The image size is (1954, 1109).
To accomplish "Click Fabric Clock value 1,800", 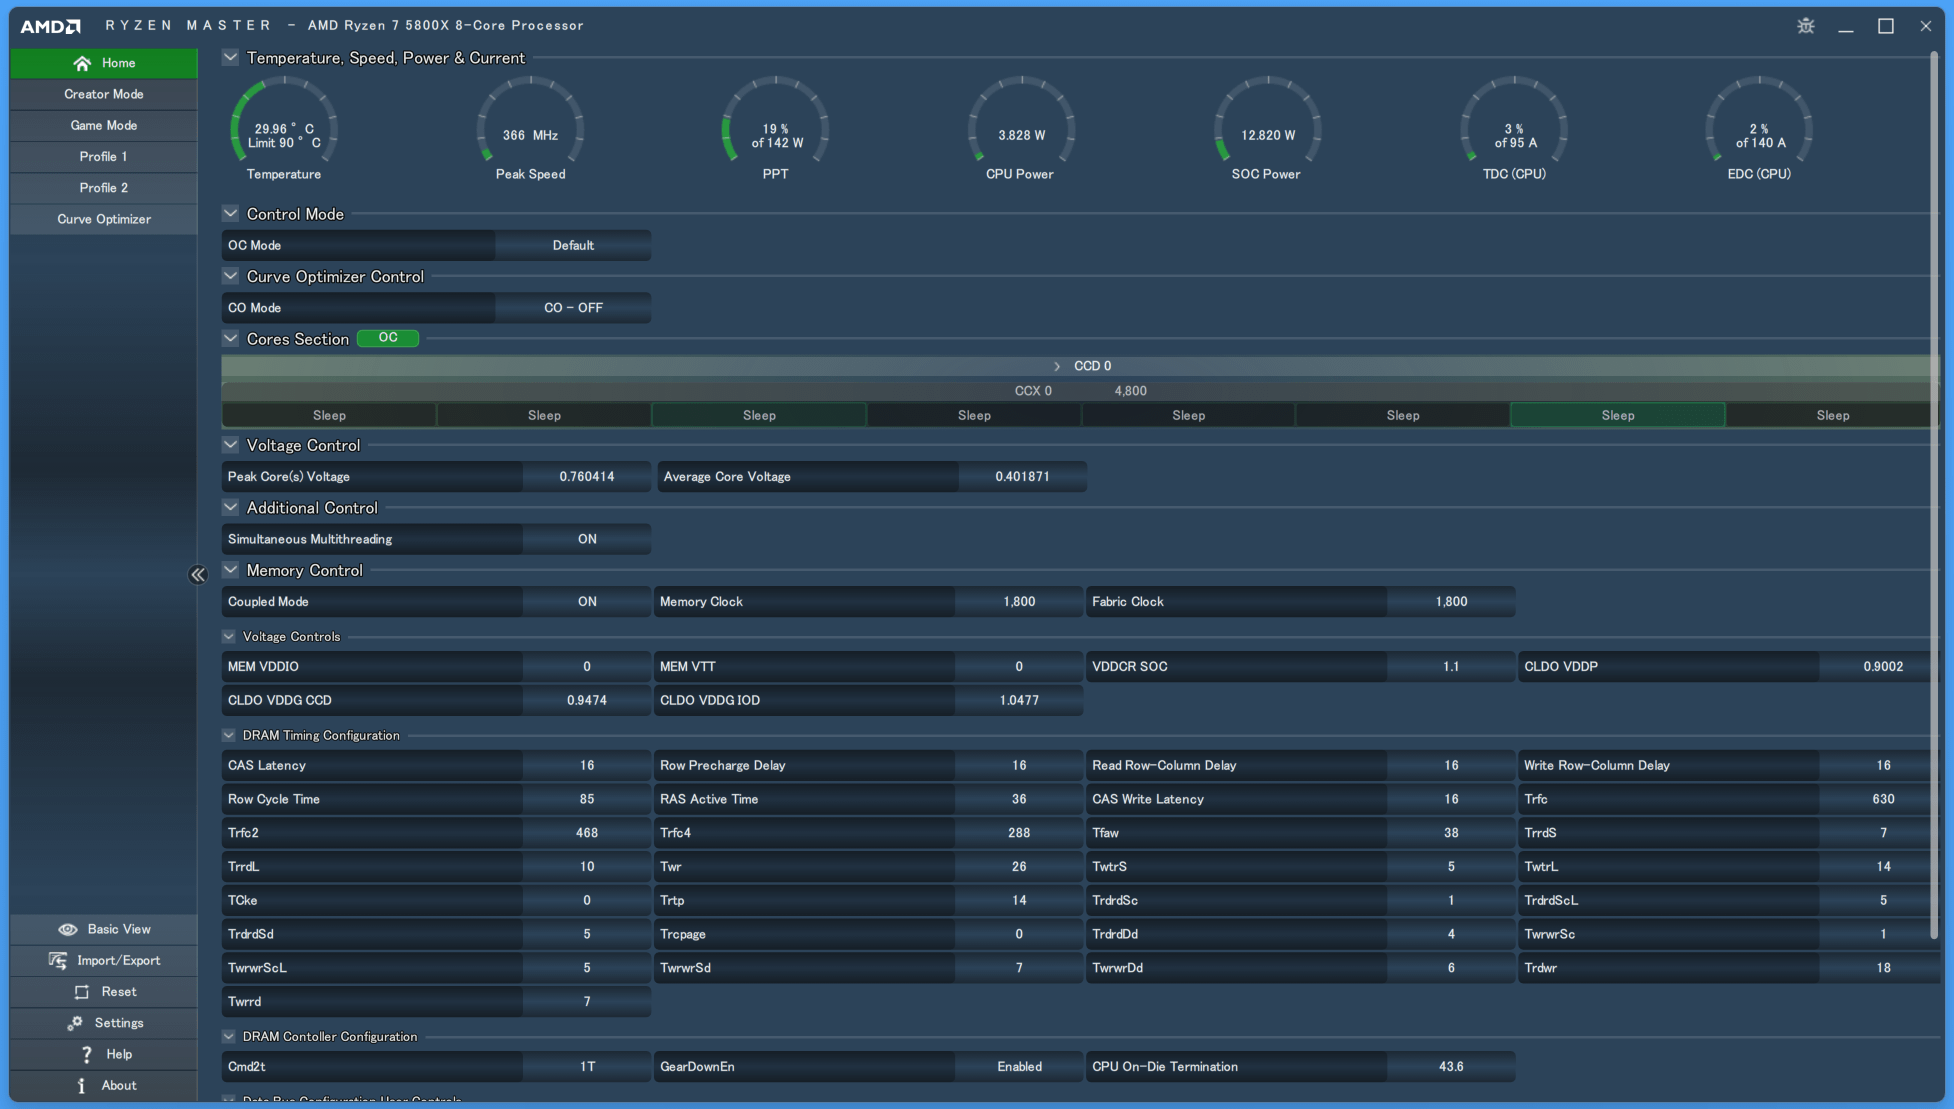I will [1451, 602].
